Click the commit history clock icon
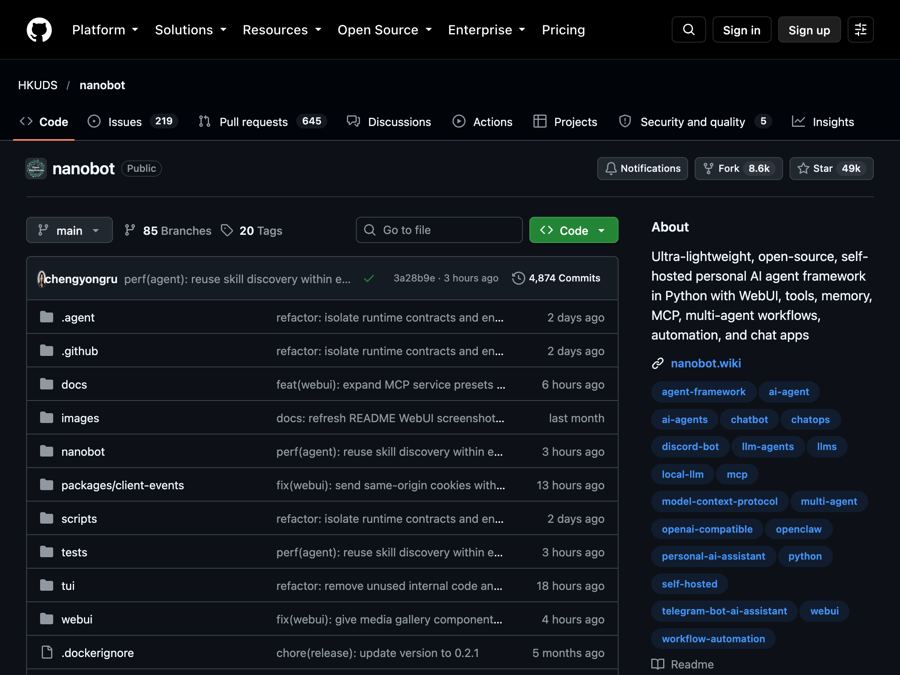 coord(518,278)
